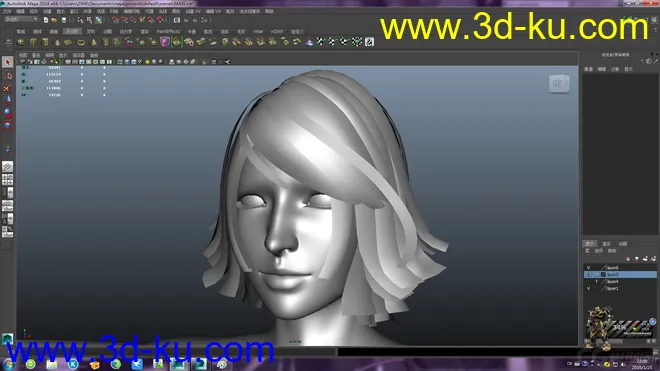Image resolution: width=660 pixels, height=371 pixels.
Task: Activate the Move tool in toolbox
Action: coord(8,100)
